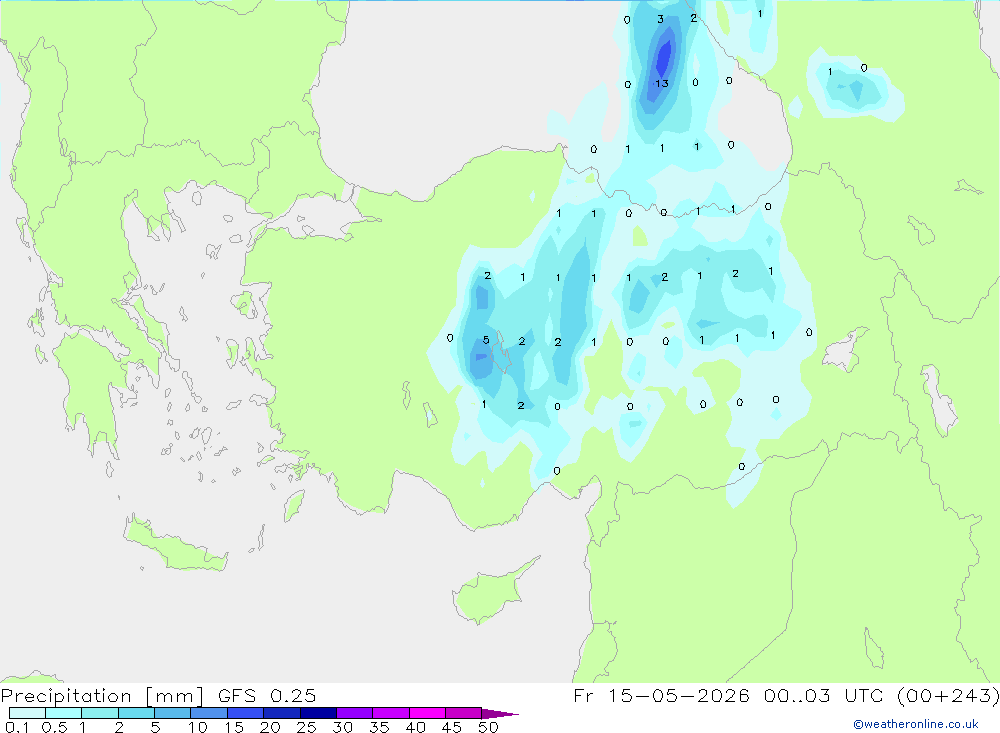Select the legend swatch between 1 and 2
The height and width of the screenshot is (733, 1000).
click(x=100, y=713)
